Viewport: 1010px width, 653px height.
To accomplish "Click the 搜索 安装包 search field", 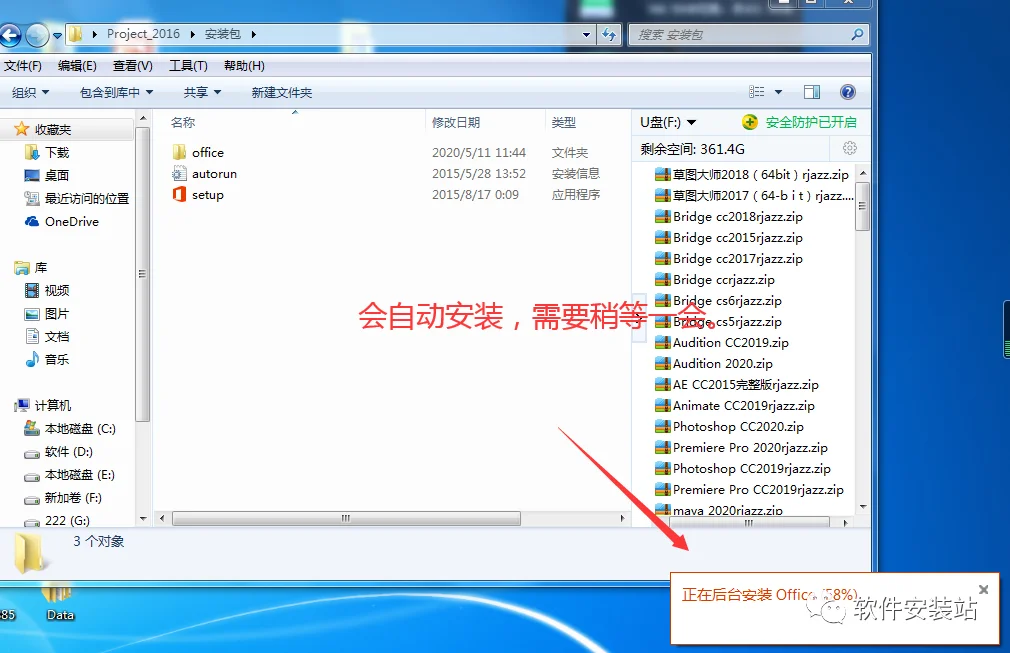I will coord(739,35).
